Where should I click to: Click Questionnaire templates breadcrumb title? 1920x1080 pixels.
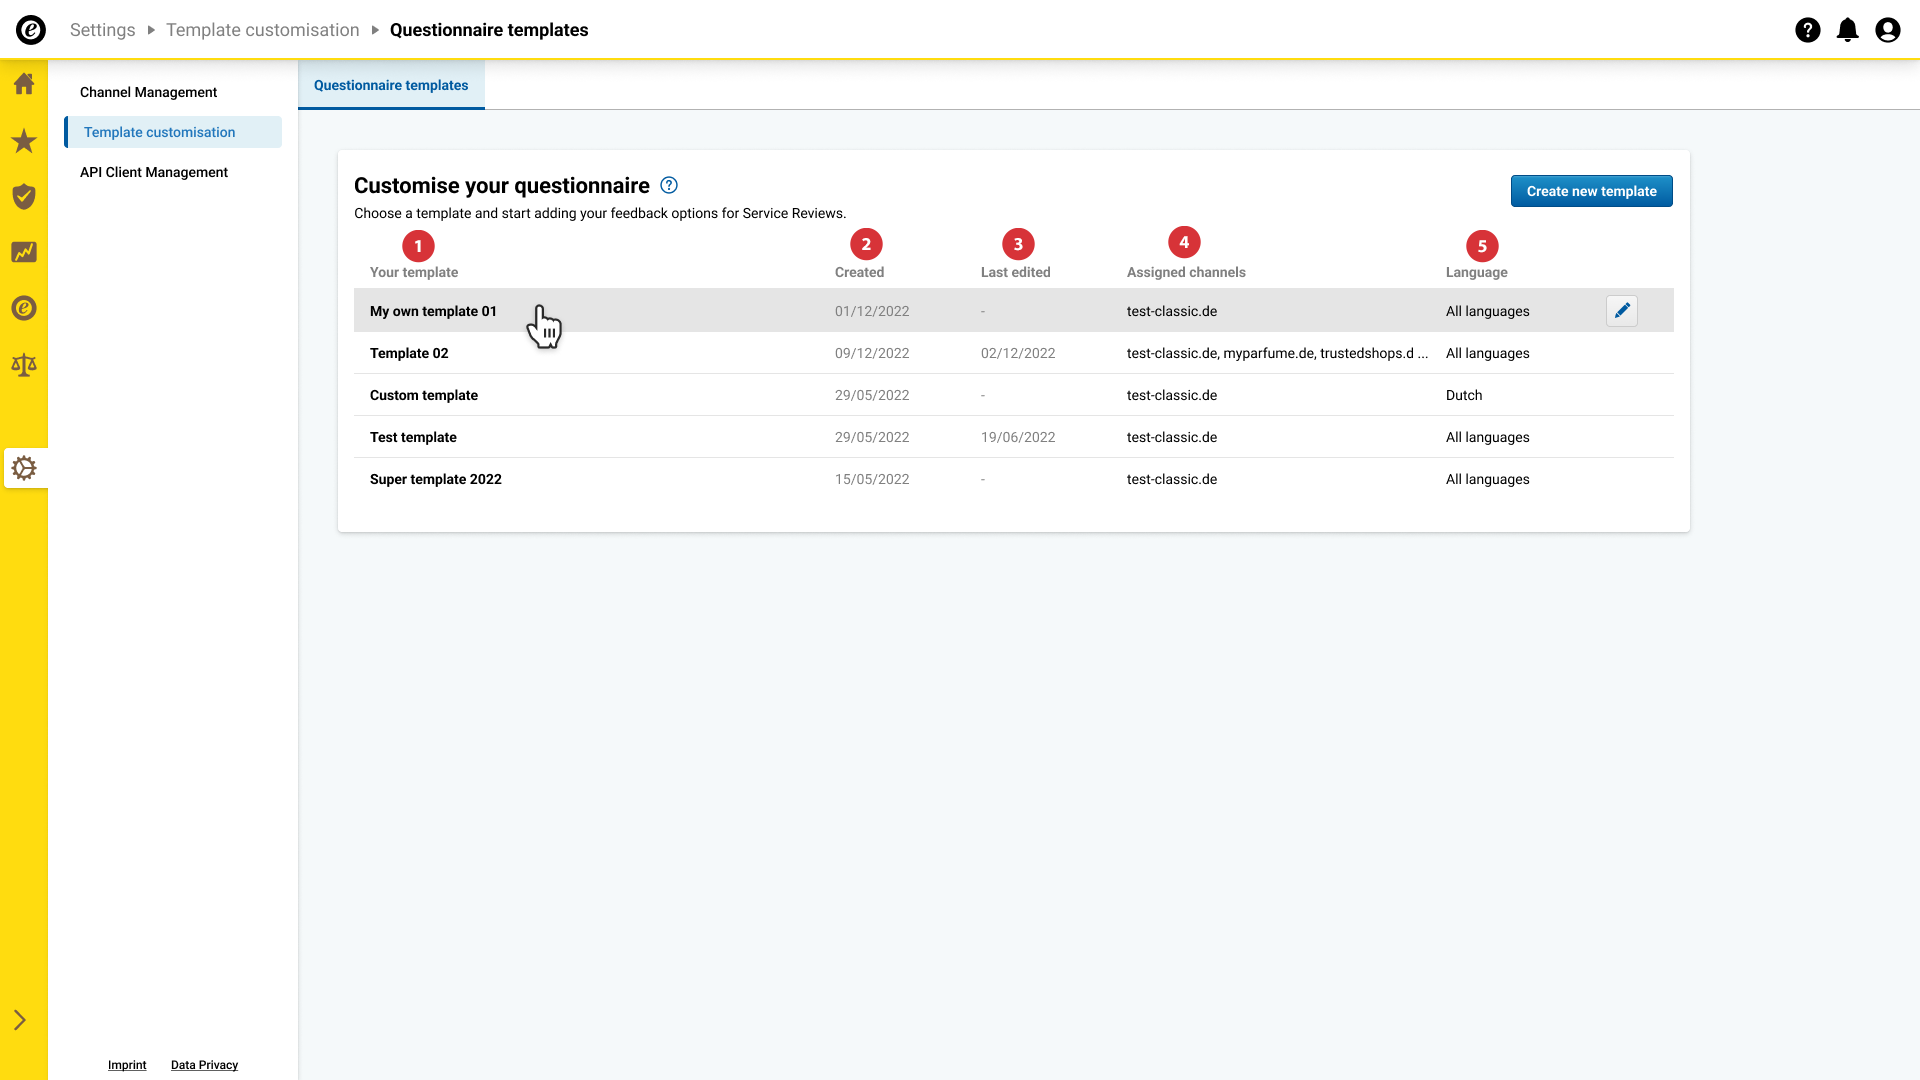(489, 30)
